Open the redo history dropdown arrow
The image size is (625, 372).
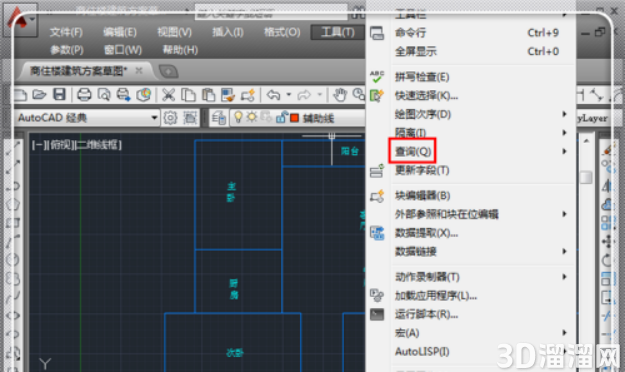pyautogui.click(x=319, y=95)
